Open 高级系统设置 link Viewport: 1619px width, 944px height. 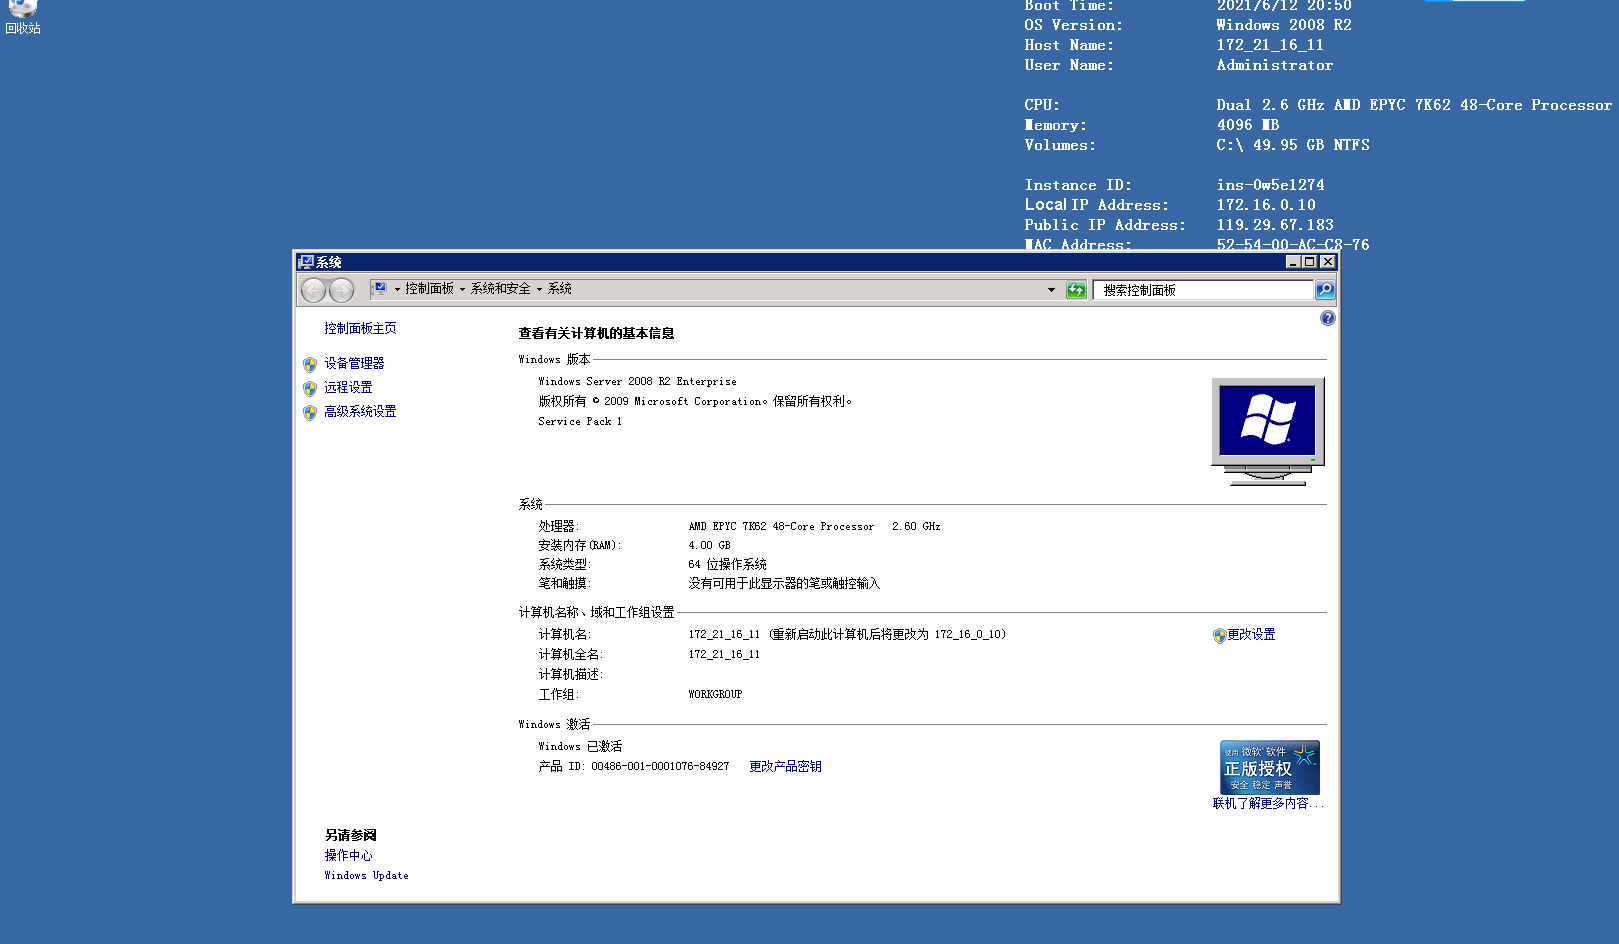[360, 411]
